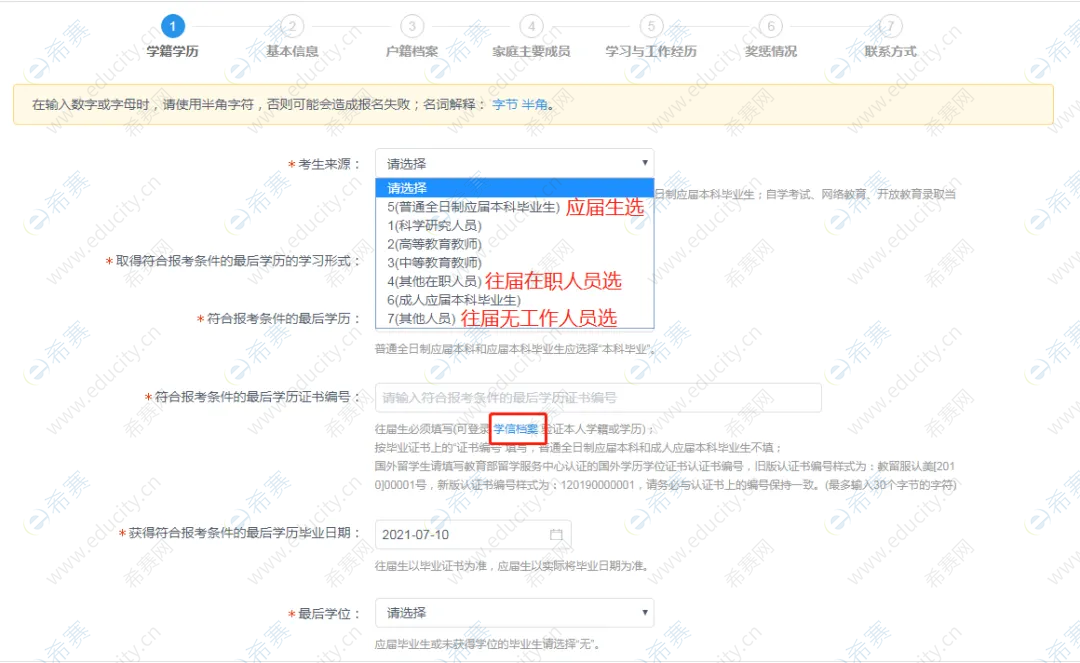Choose 5(普通全日制应届本科毕业生) option

(x=473, y=207)
